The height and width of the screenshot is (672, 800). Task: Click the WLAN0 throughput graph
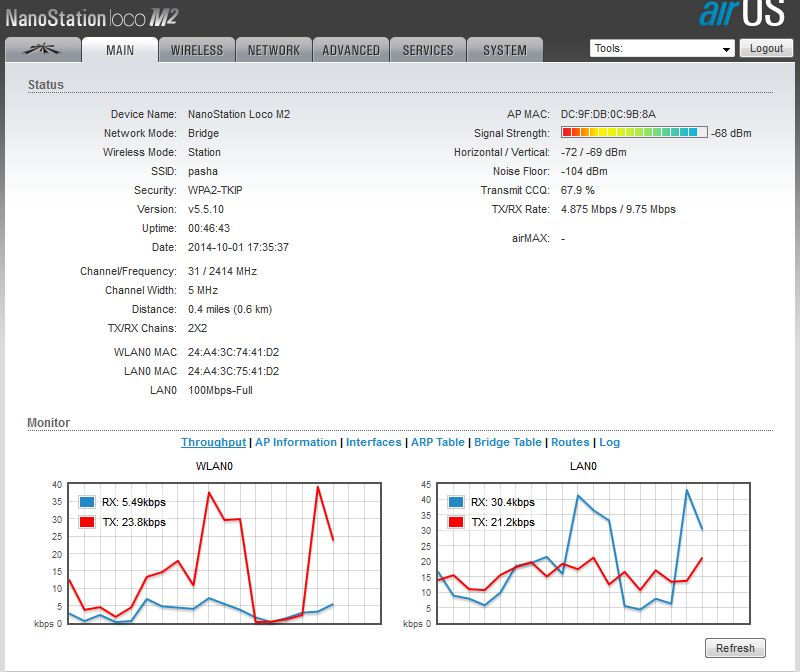pyautogui.click(x=224, y=553)
